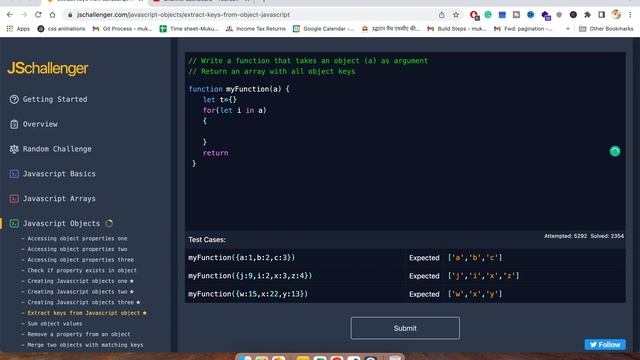Click the Random Challenge icon

point(14,149)
